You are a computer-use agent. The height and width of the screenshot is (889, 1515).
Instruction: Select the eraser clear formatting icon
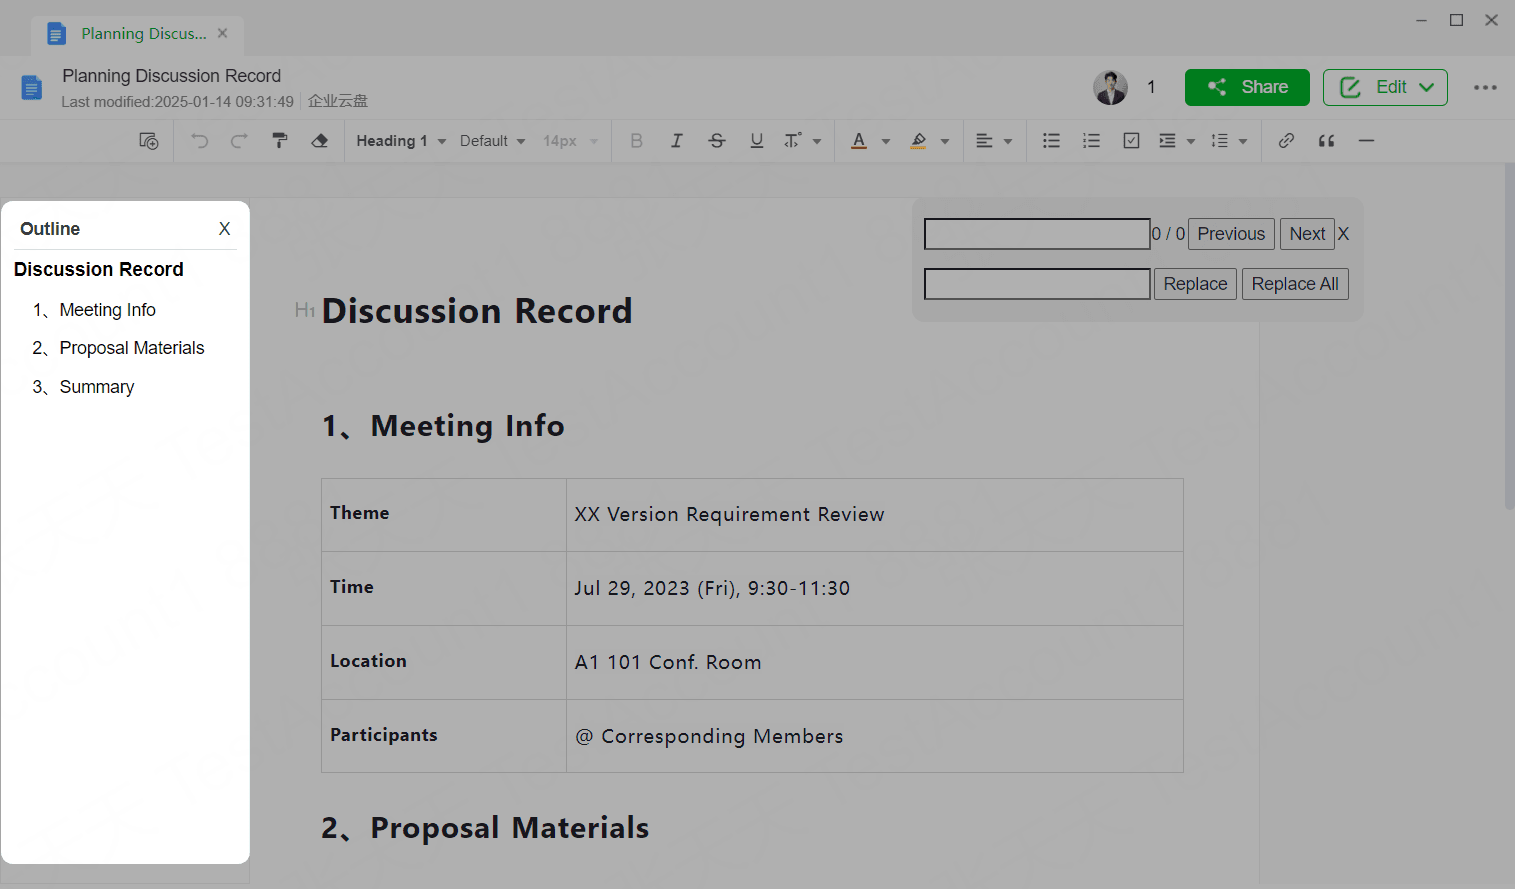tap(320, 141)
